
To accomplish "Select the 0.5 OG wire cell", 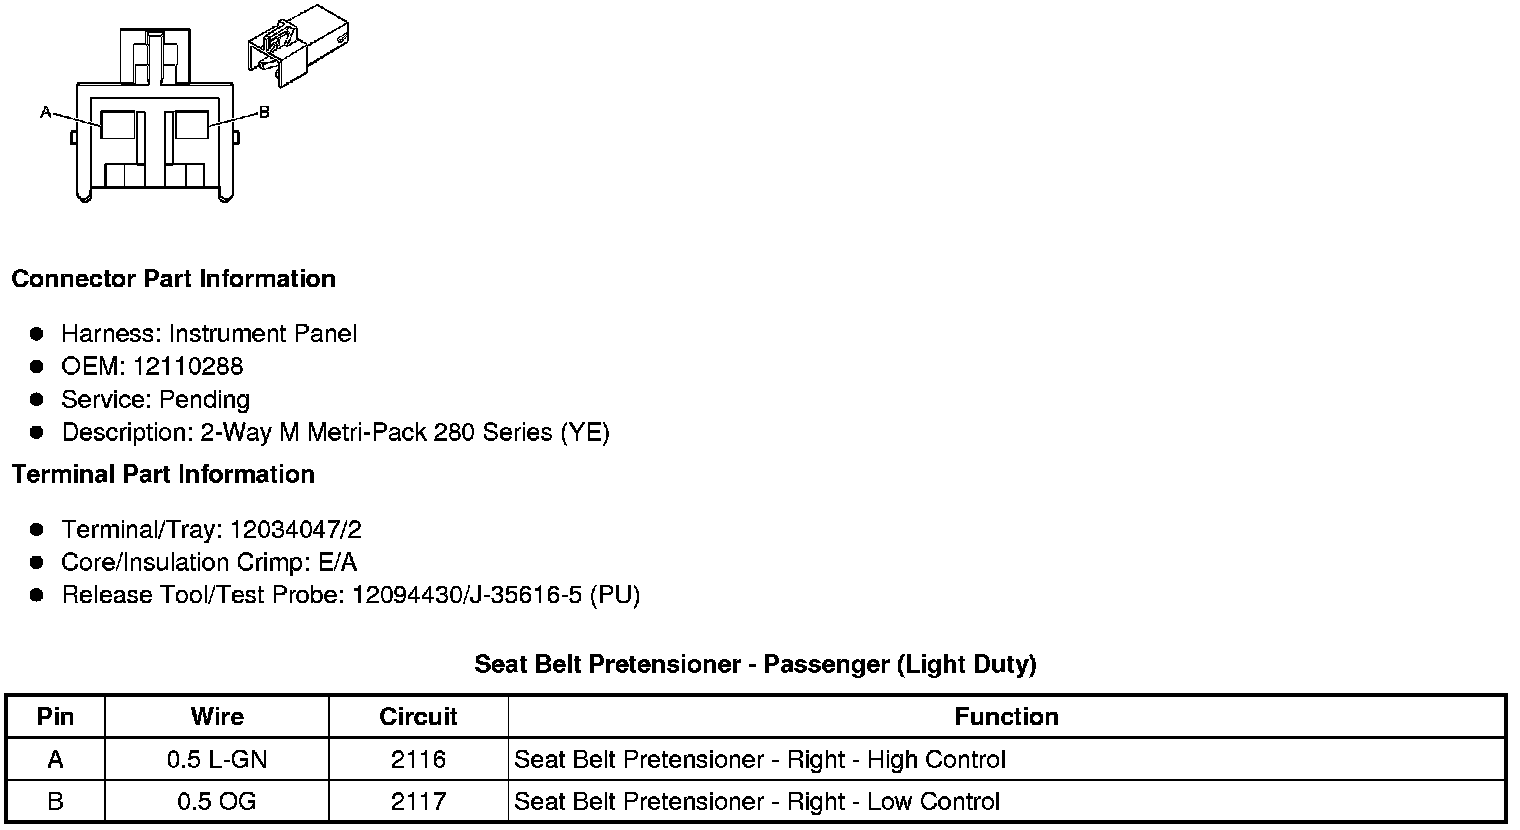I will 217,802.
